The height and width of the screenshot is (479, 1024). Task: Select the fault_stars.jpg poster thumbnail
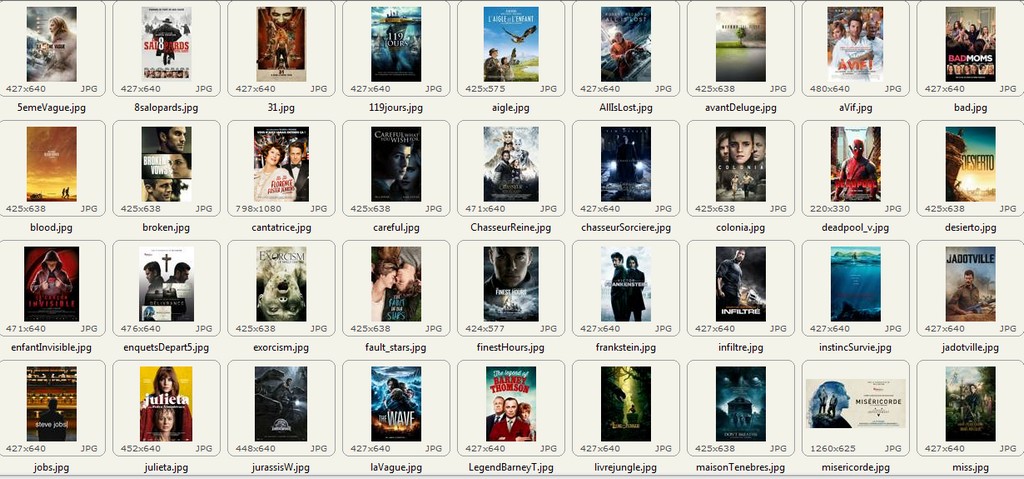396,284
